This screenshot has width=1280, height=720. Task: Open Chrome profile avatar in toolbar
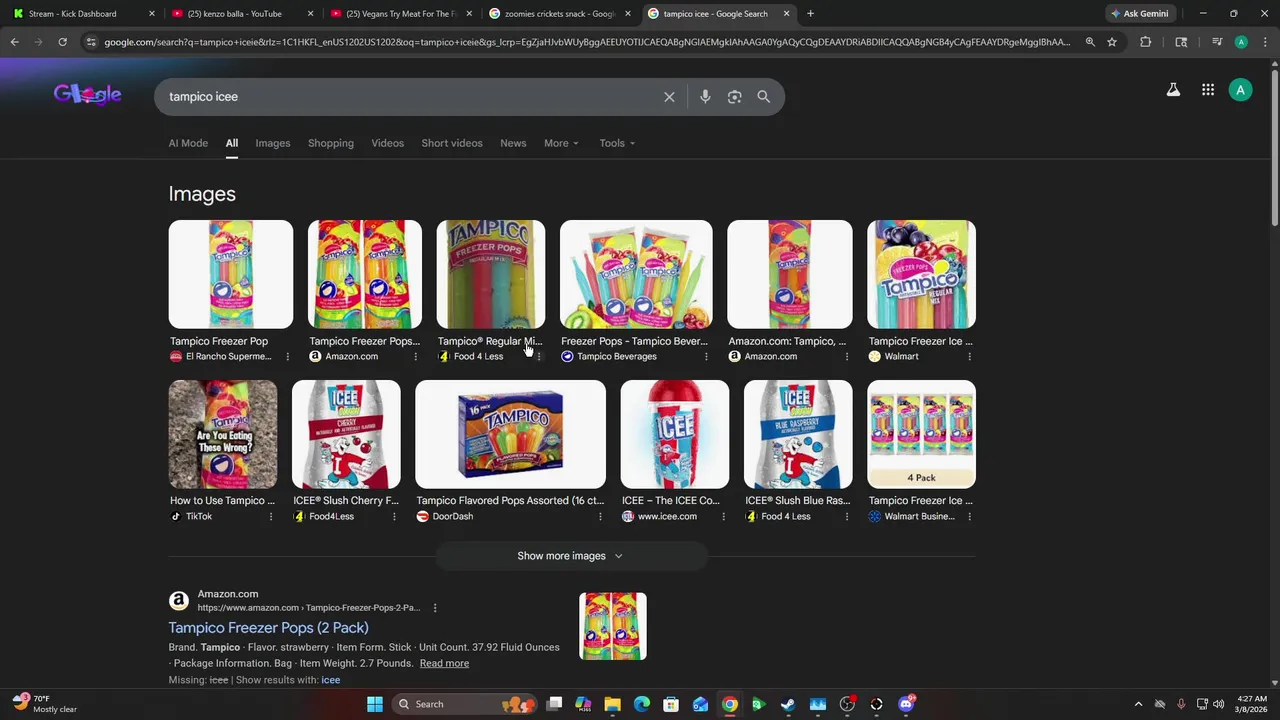(1241, 42)
